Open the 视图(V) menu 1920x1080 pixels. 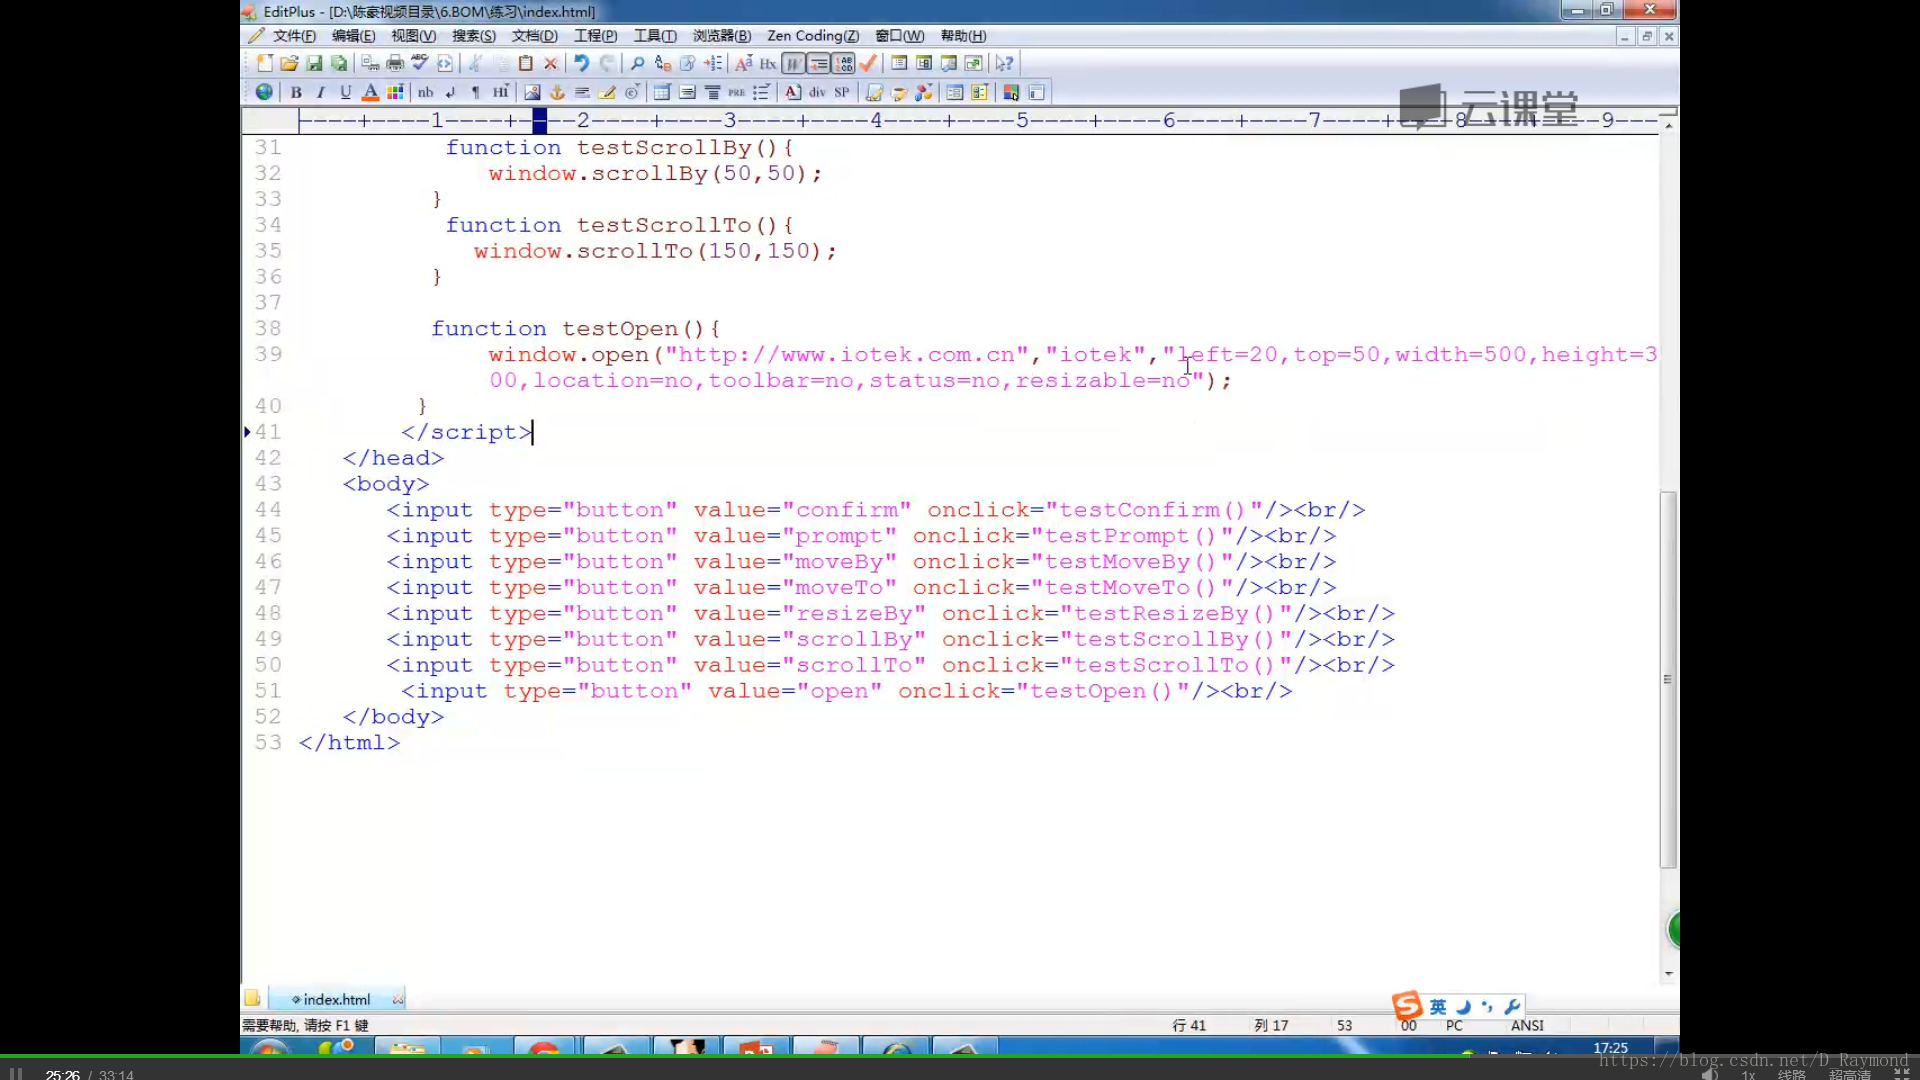pyautogui.click(x=413, y=36)
